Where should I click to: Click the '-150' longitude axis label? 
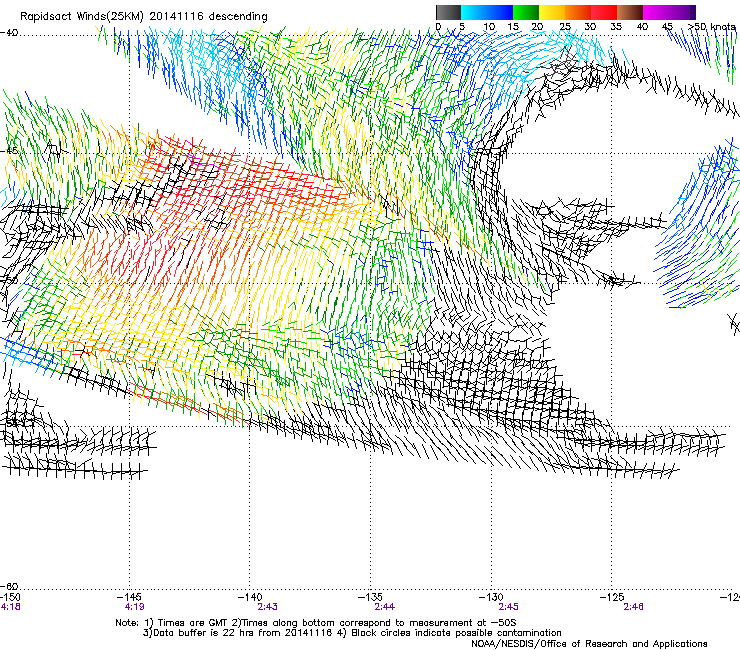(10, 597)
